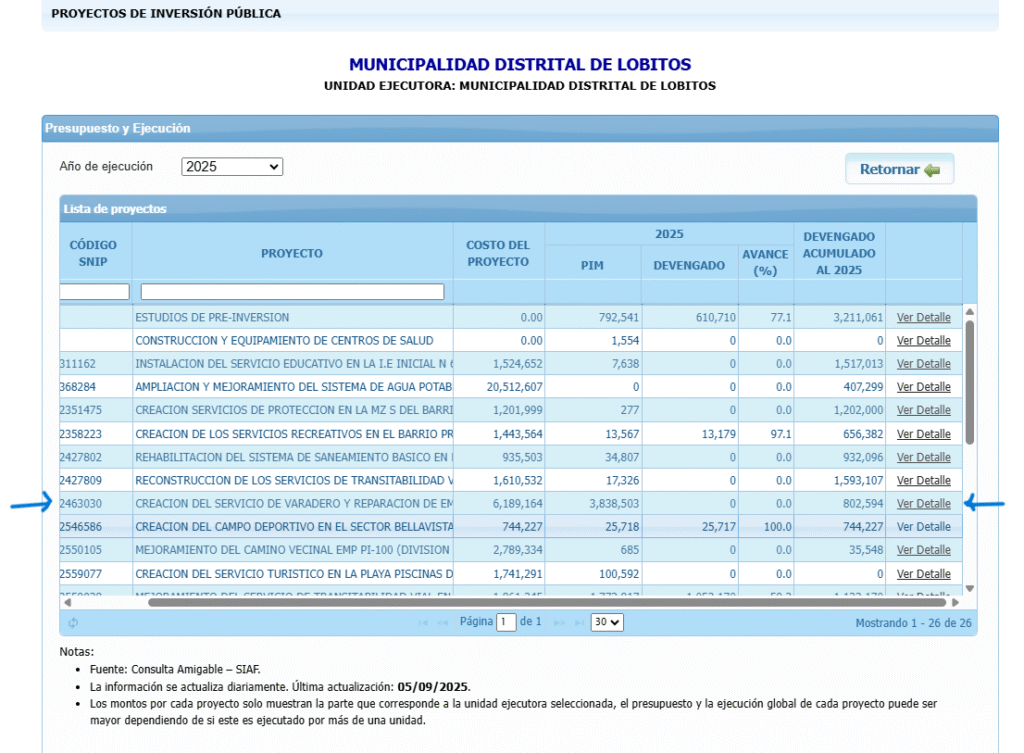This screenshot has height=753, width=1024.
Task: Sort by the DEVENGADO ACUMULADO AL 2025 header
Action: [x=839, y=253]
